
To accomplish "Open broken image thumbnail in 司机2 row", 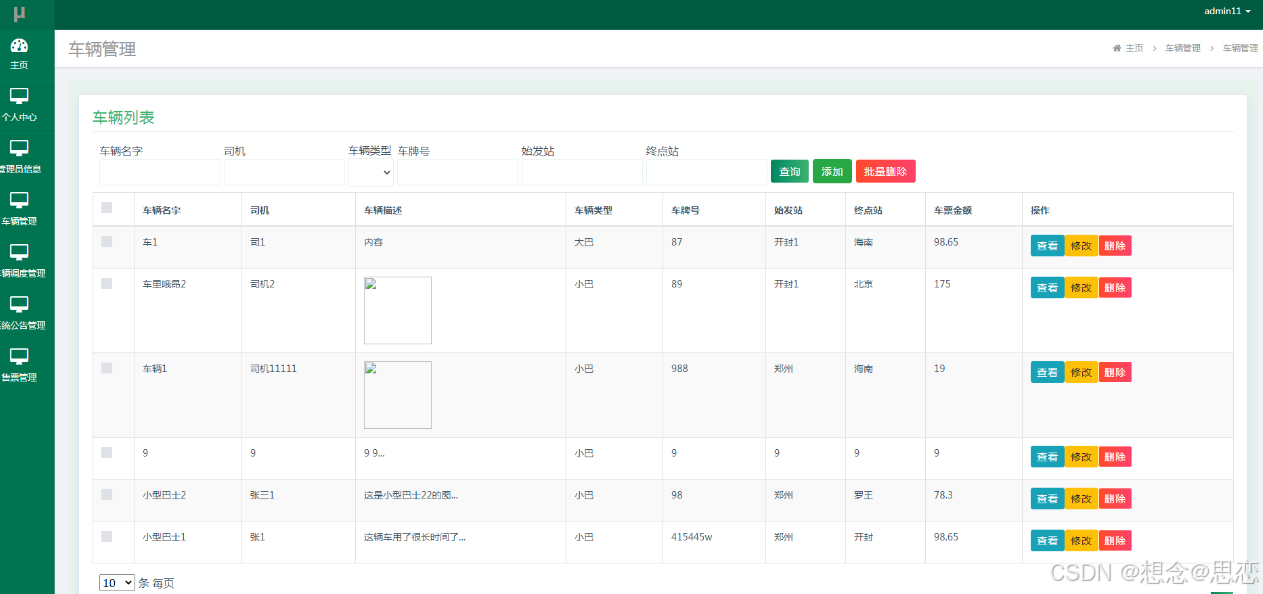I will [398, 310].
